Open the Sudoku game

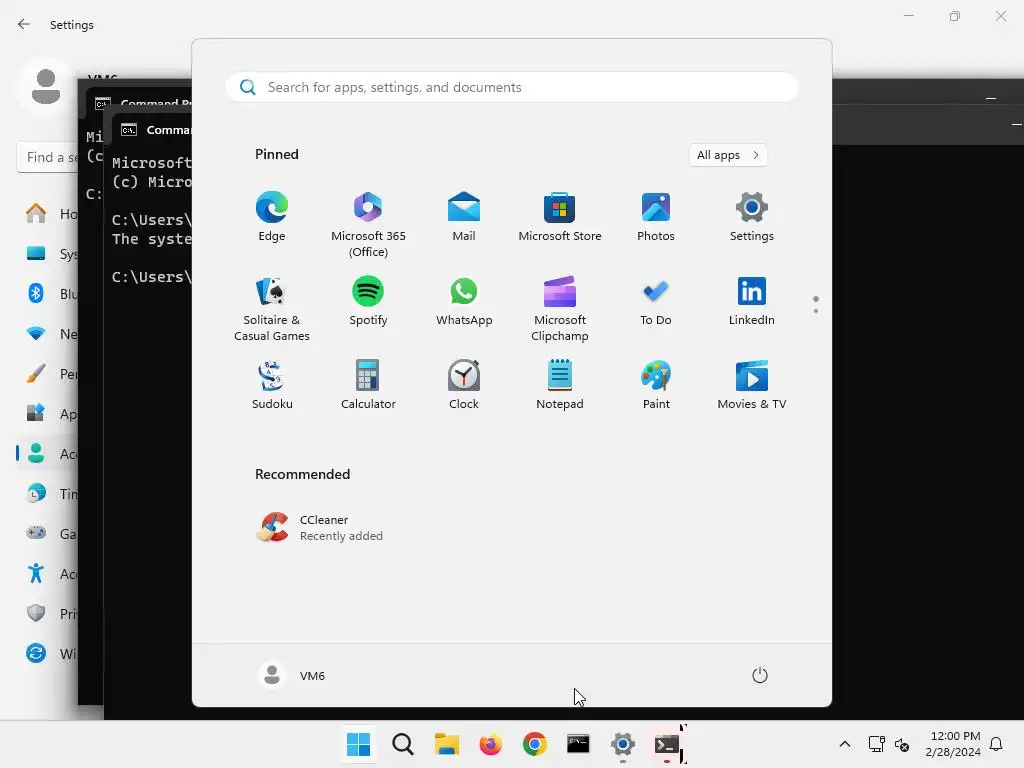coord(272,385)
